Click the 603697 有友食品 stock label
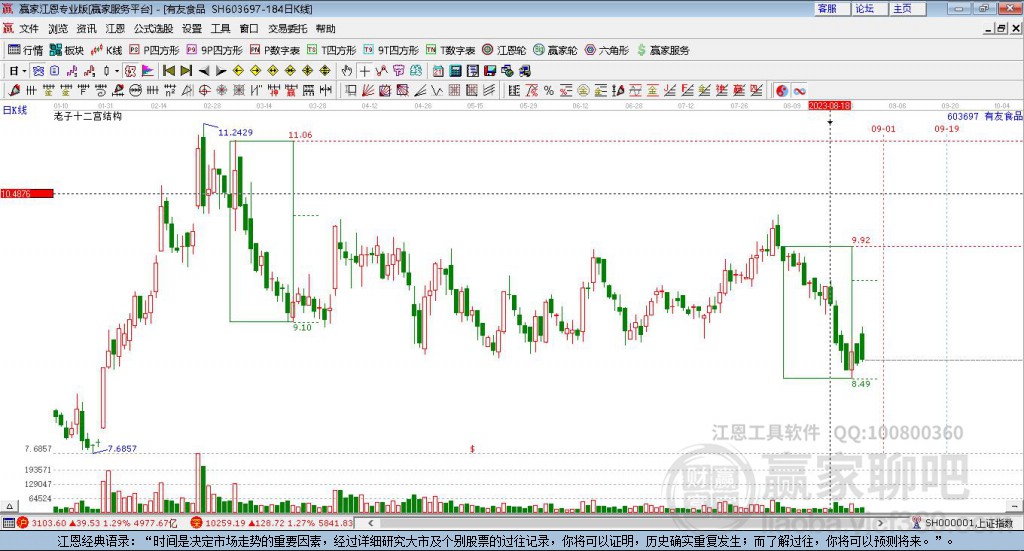Screen dimensions: 1024x551 (984, 116)
